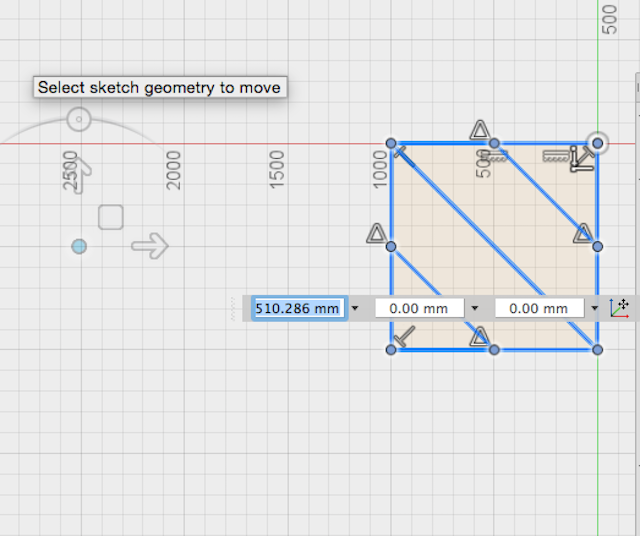Click the 1500 axis label

tap(277, 170)
